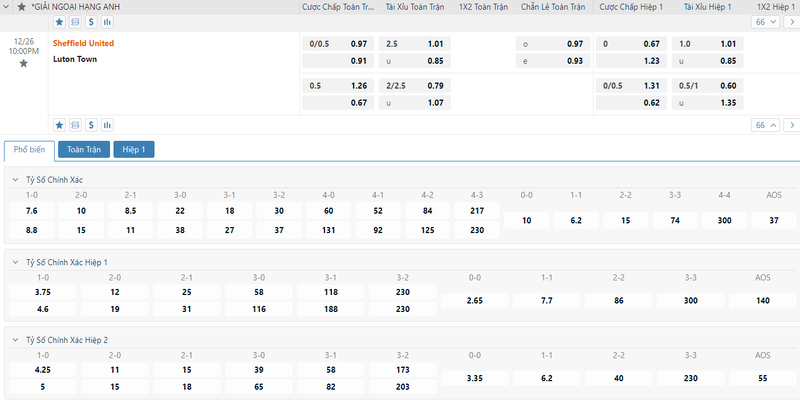The image size is (800, 400).
Task: Switch to the Hiệp 1 tab
Action: (134, 149)
